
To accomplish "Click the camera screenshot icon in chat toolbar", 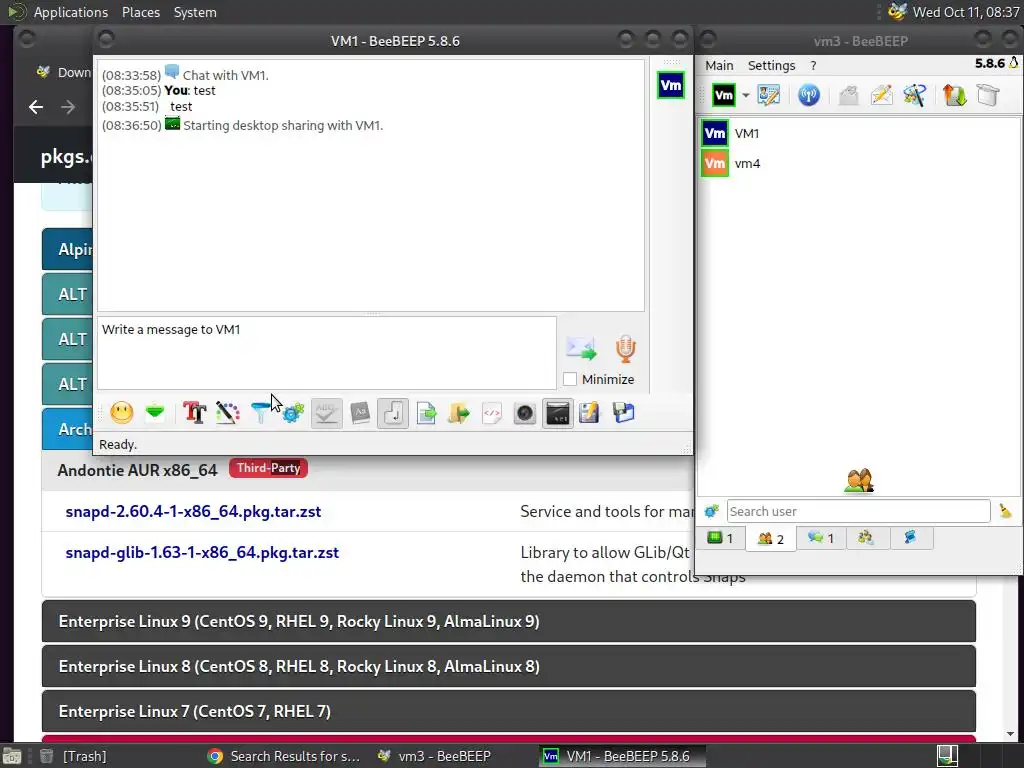I will click(x=524, y=413).
